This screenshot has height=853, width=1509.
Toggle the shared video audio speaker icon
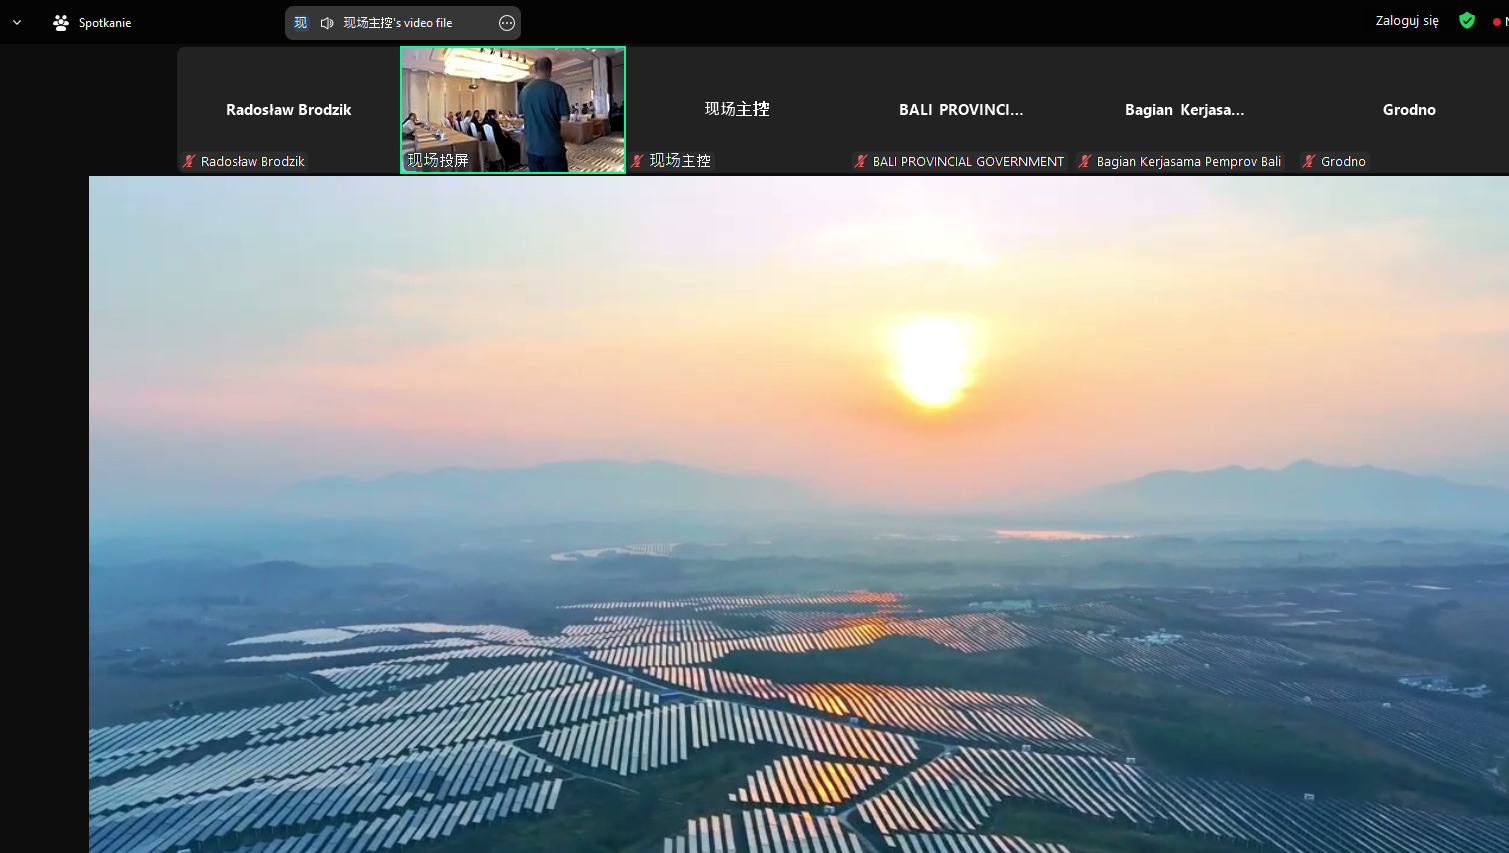tap(327, 23)
